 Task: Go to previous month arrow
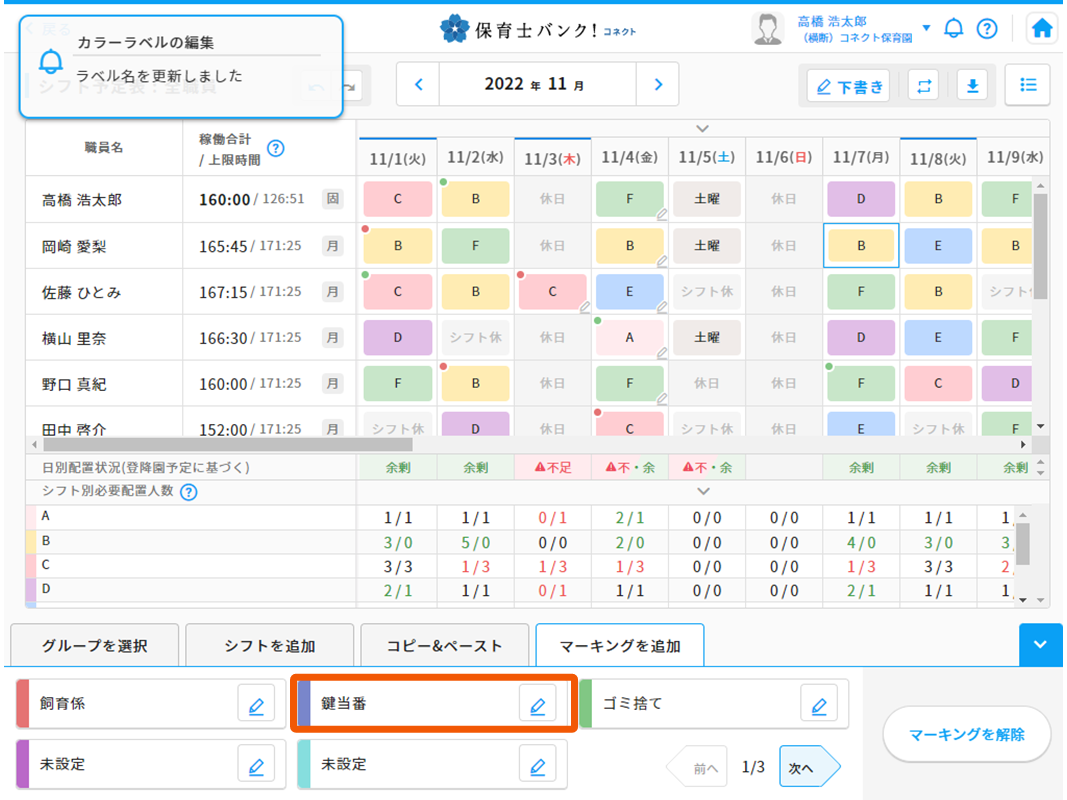(x=419, y=85)
